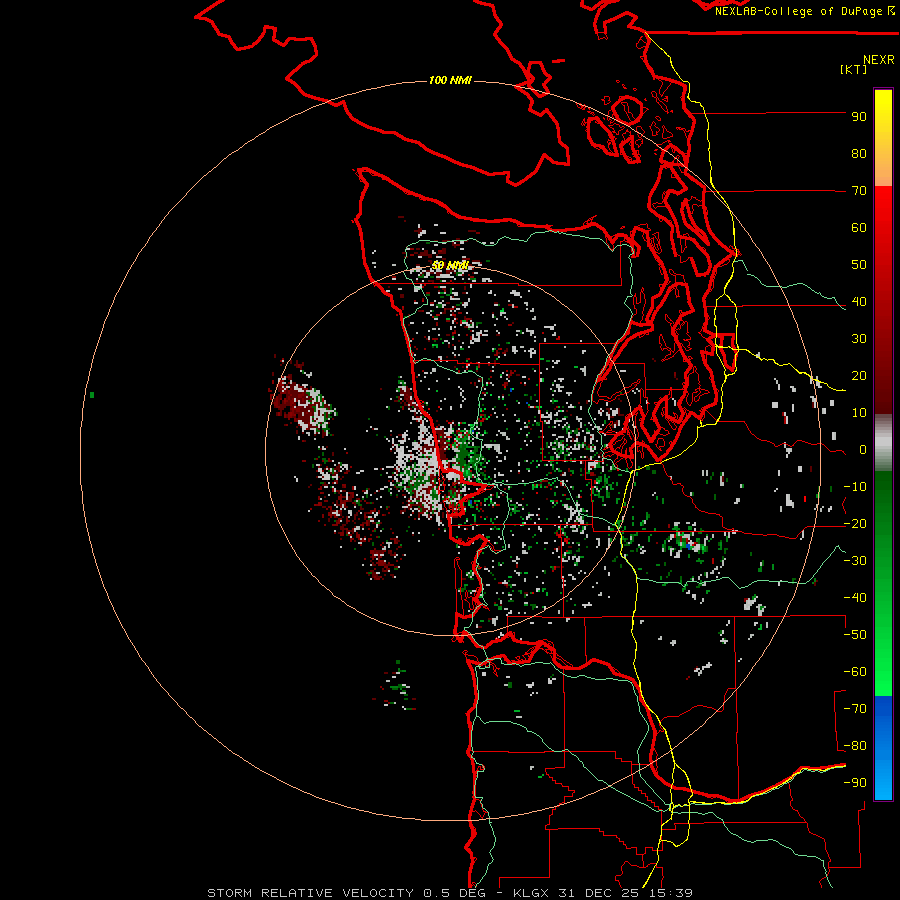
Task: Select the -40 value on the legend
Action: [x=855, y=598]
